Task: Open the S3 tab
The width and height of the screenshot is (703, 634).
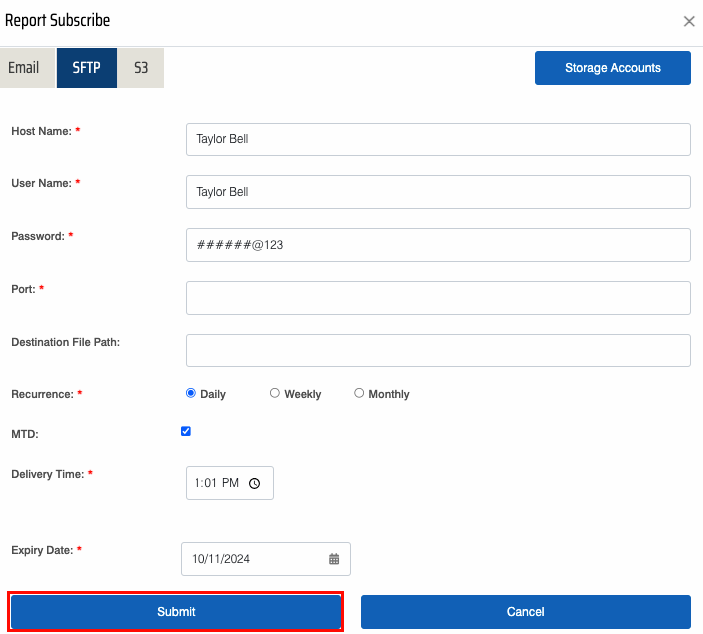Action: coord(141,68)
